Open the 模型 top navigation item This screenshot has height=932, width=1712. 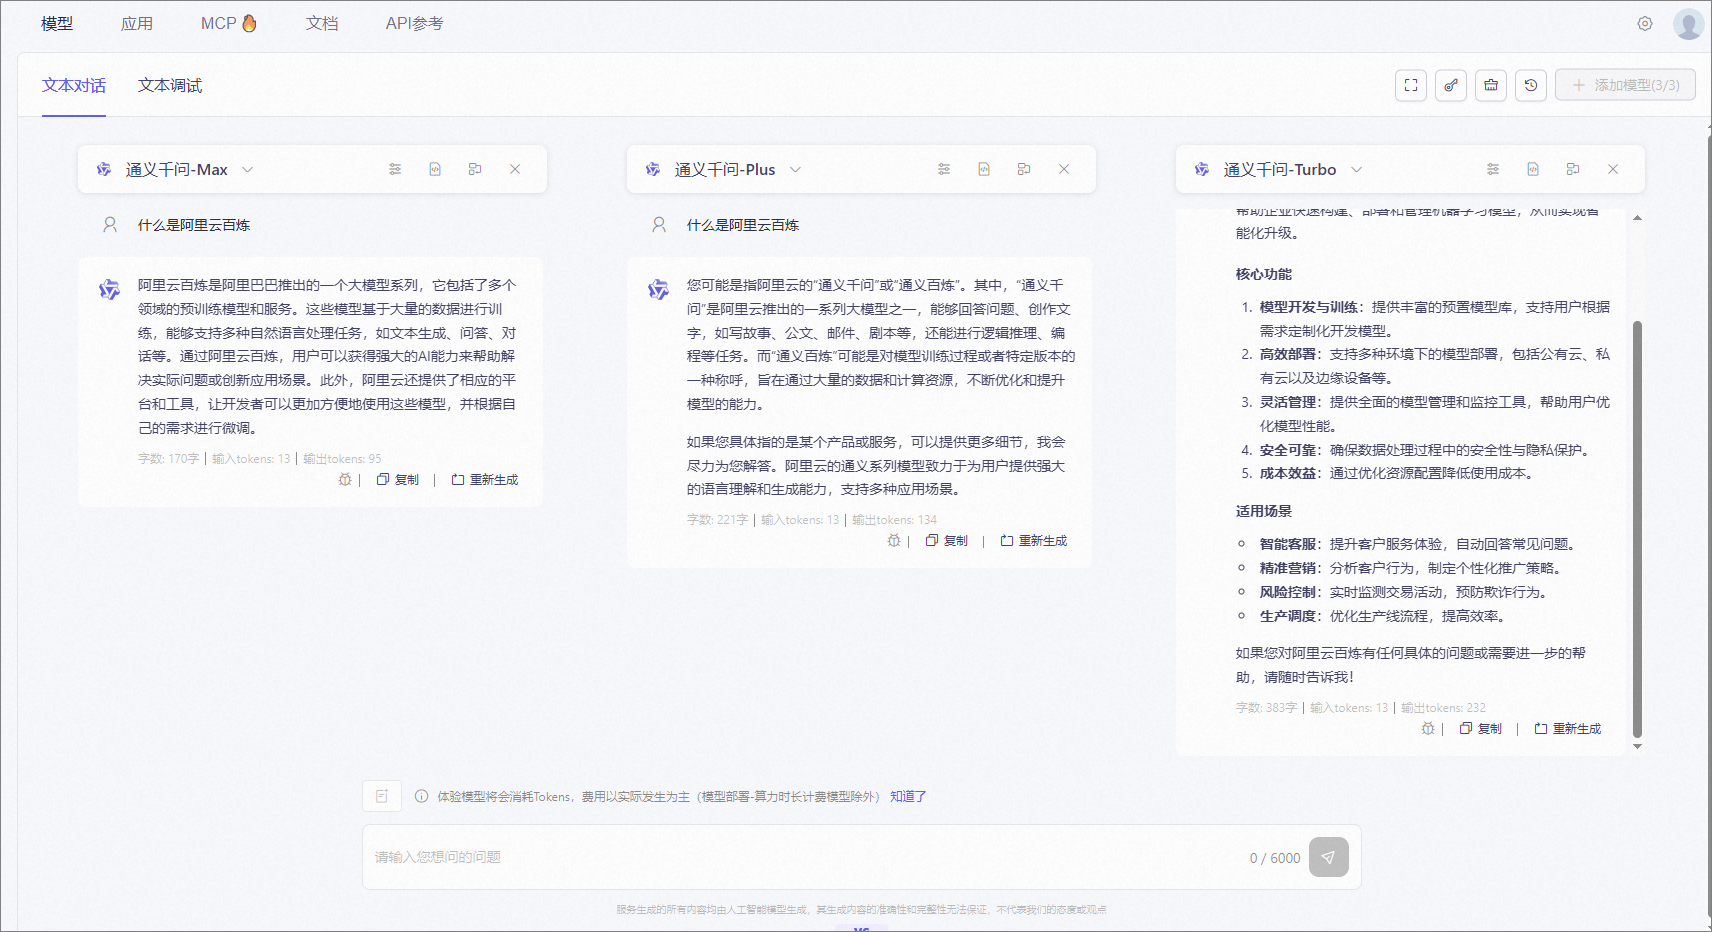coord(57,24)
